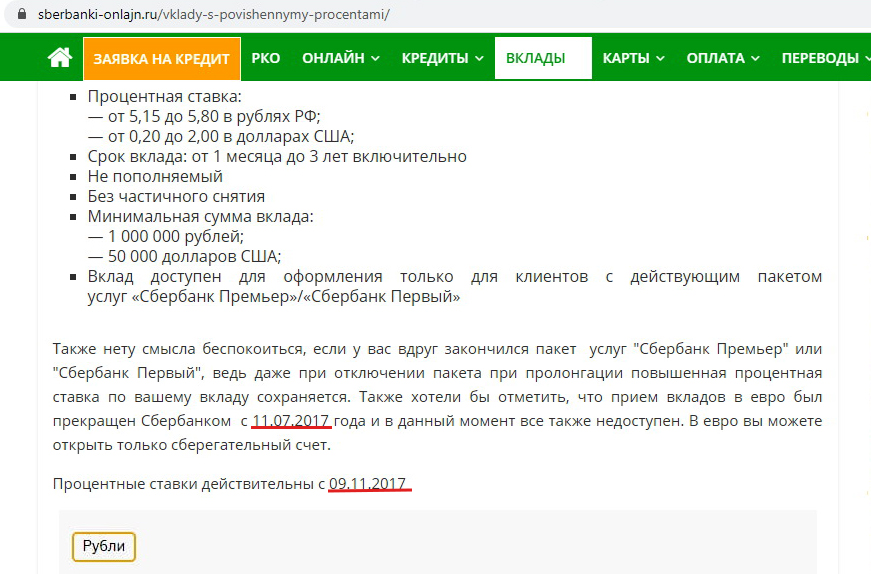The height and width of the screenshot is (574, 871).
Task: Open the ОНЛАЙН menu item
Action: coord(333,58)
